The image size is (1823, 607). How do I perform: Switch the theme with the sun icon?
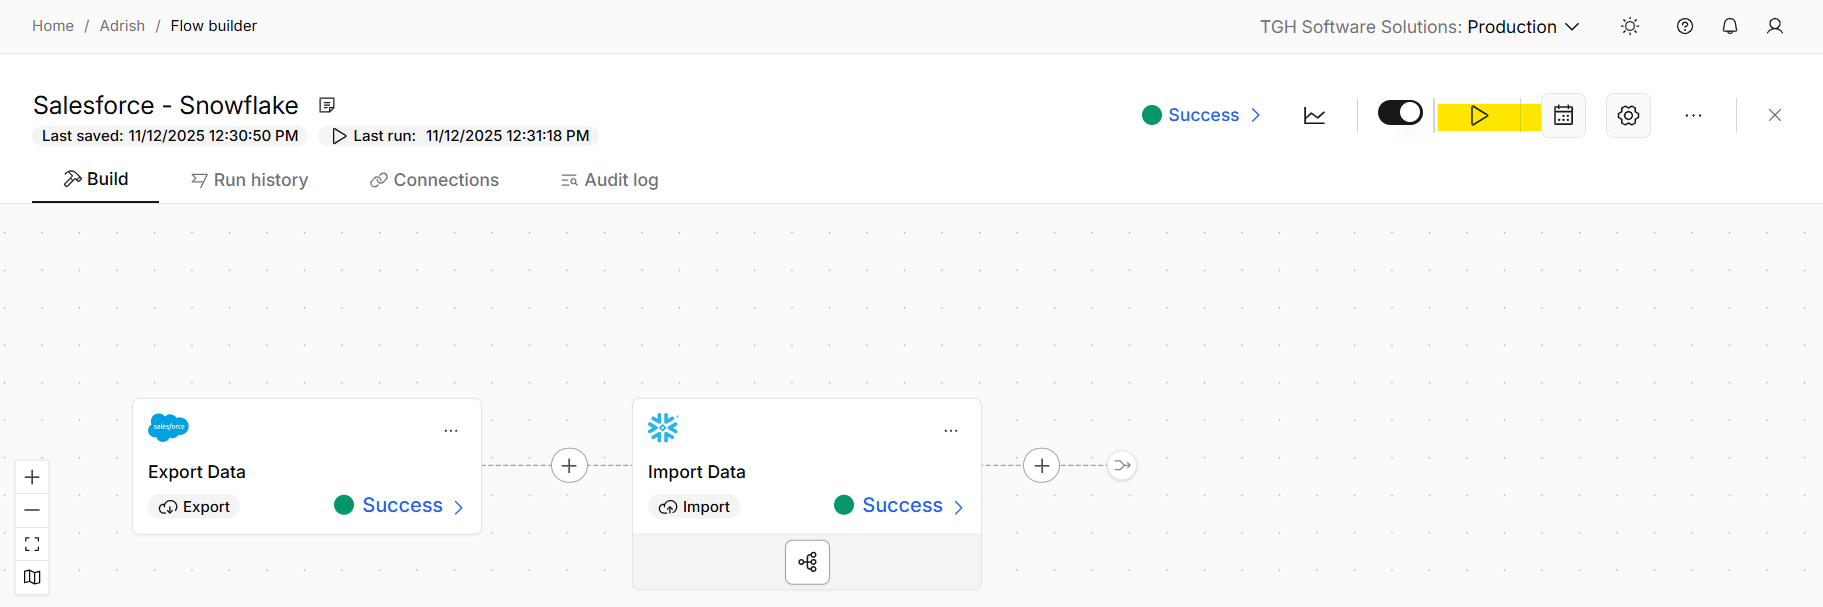1630,27
